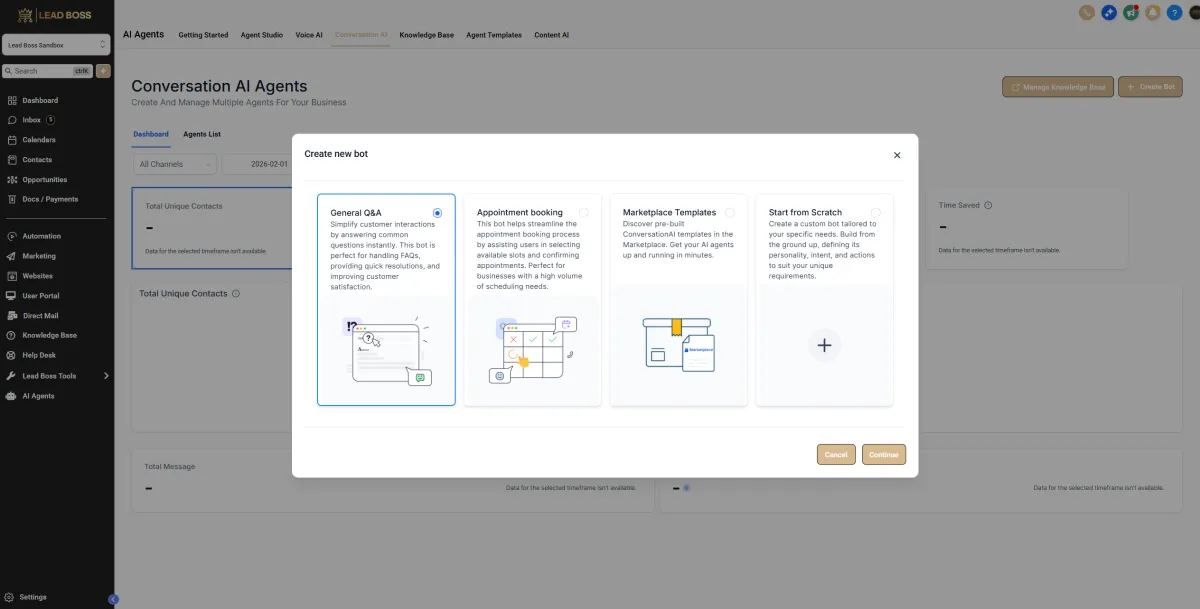The image size is (1200, 609).
Task: Click the Manage Knowledge Base button
Action: click(1058, 87)
